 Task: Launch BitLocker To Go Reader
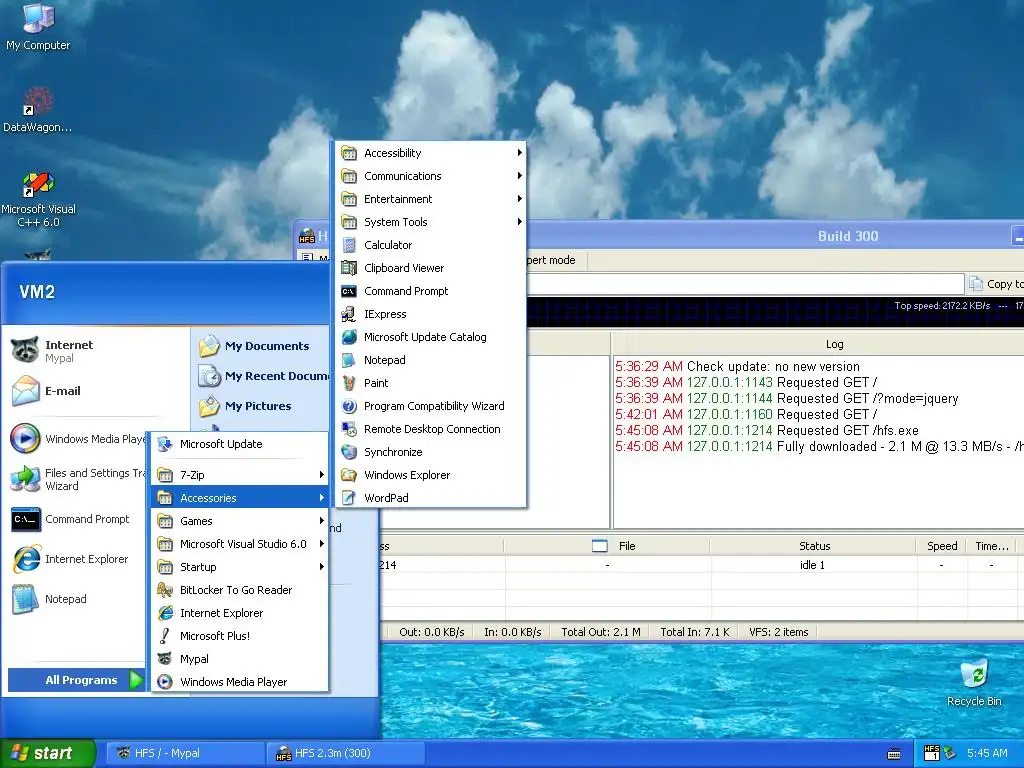(x=239, y=590)
